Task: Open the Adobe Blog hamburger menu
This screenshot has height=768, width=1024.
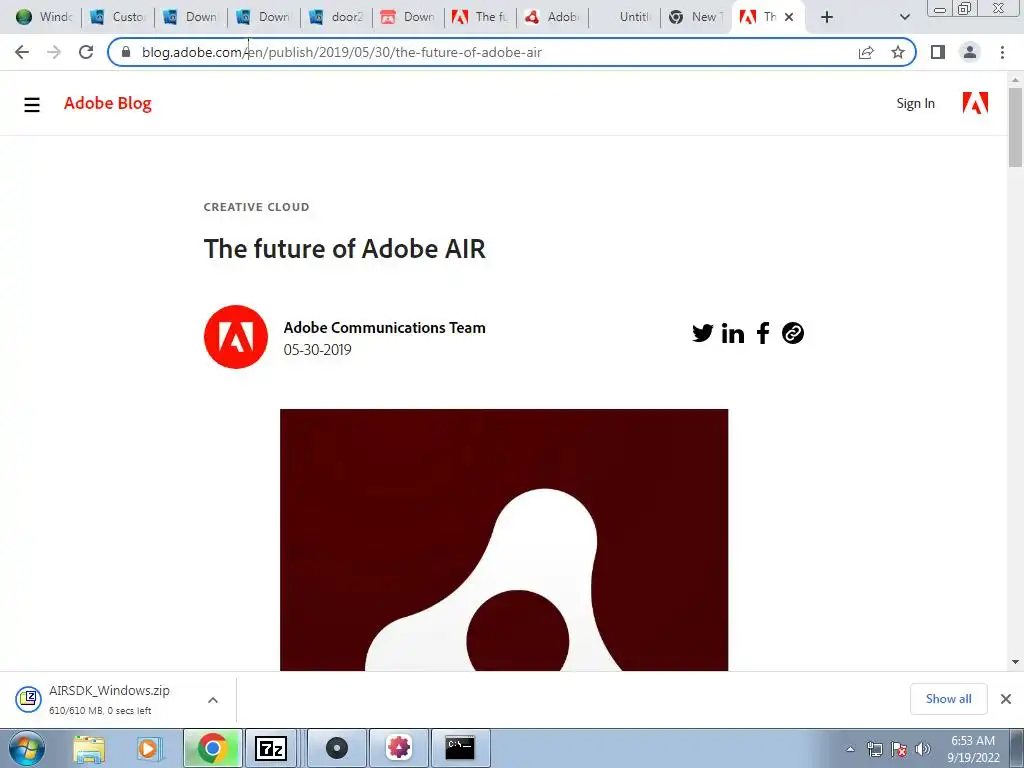Action: [x=32, y=104]
